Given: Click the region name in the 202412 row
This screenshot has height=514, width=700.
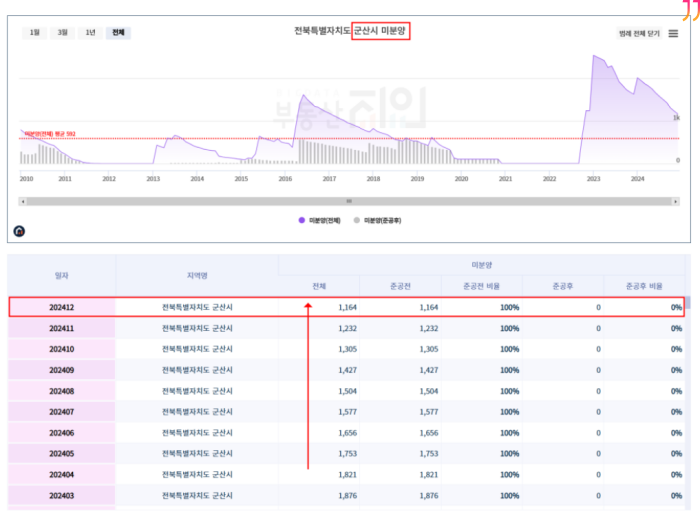Looking at the screenshot, I should [x=197, y=307].
